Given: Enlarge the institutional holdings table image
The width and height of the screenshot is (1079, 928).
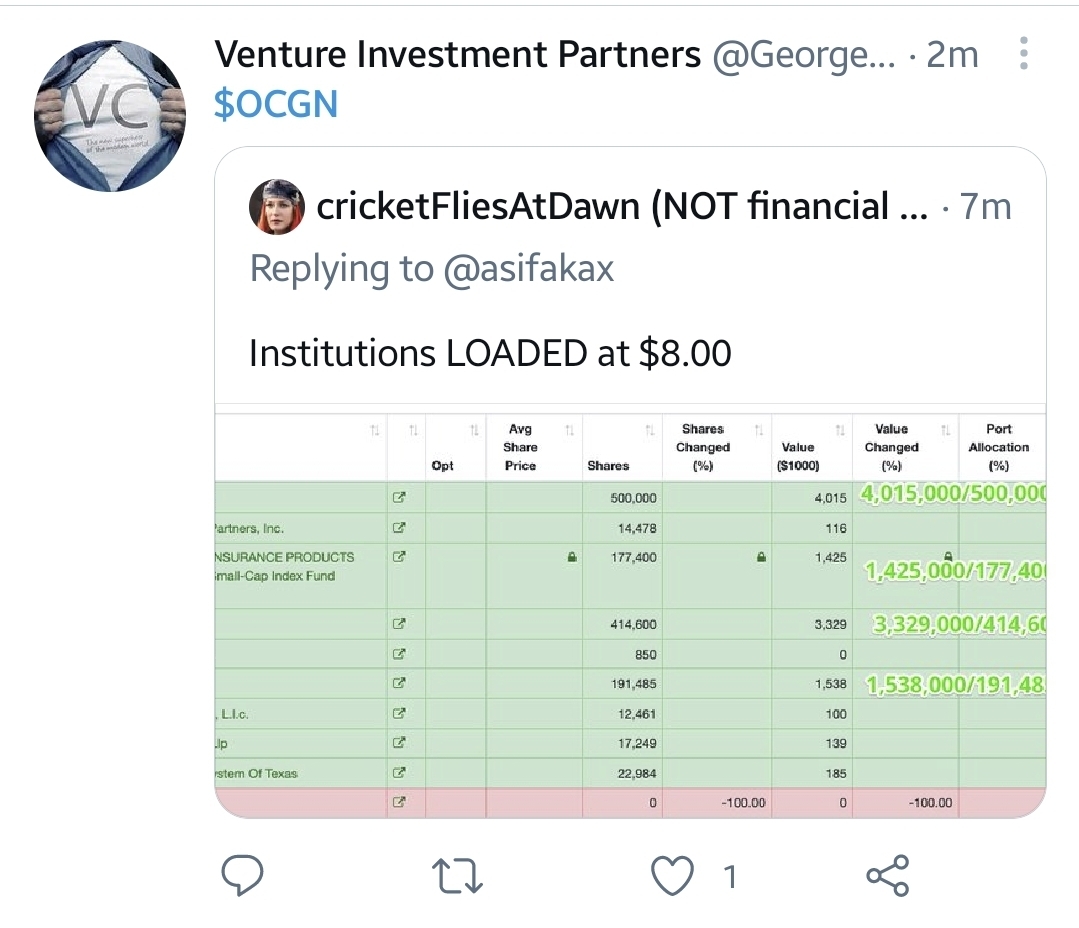Looking at the screenshot, I should coord(630,640).
